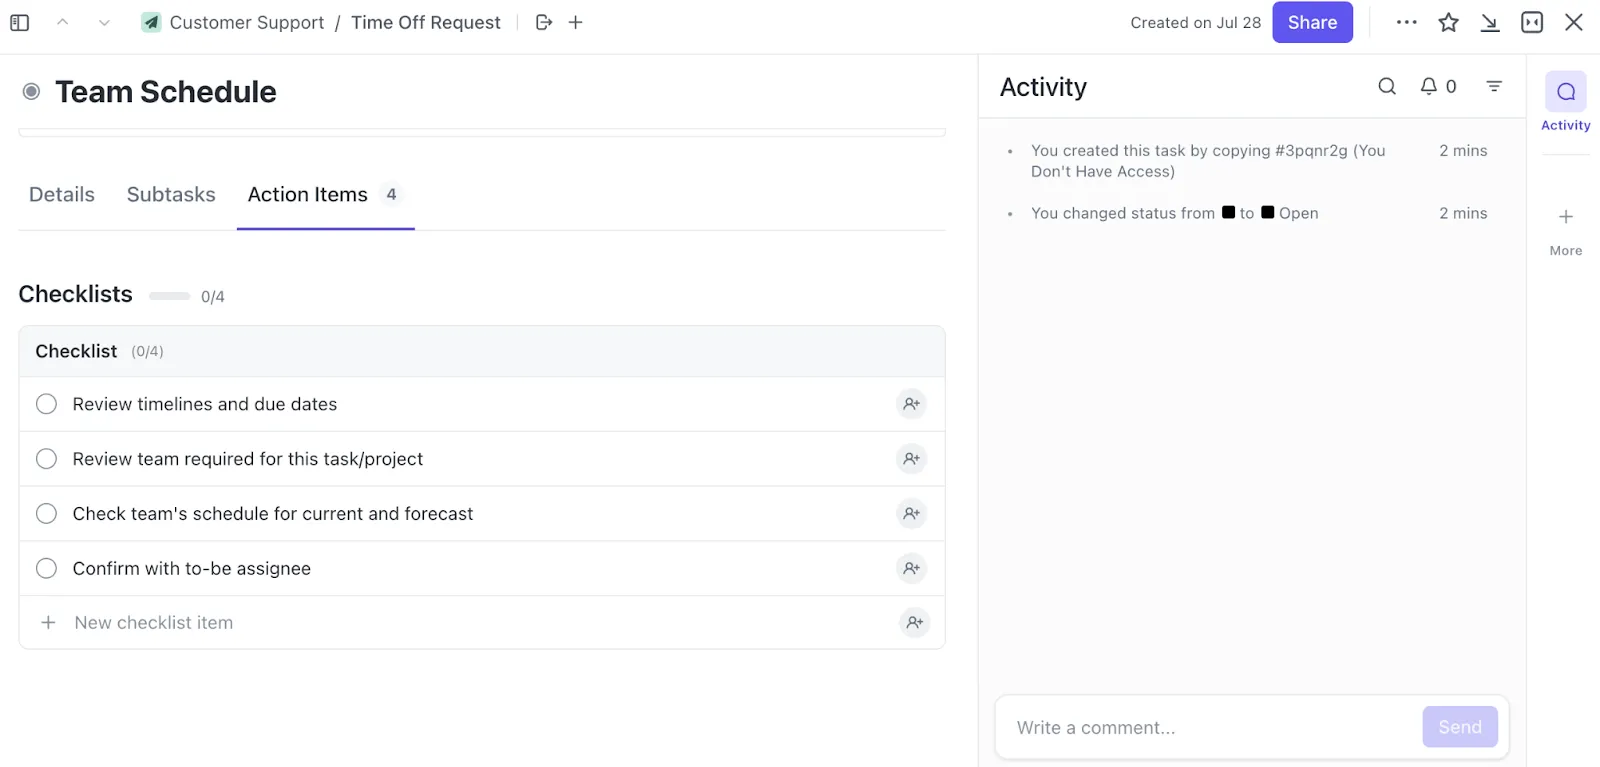Click the Customer Support space icon
Viewport: 1600px width, 767px height.
pos(151,22)
